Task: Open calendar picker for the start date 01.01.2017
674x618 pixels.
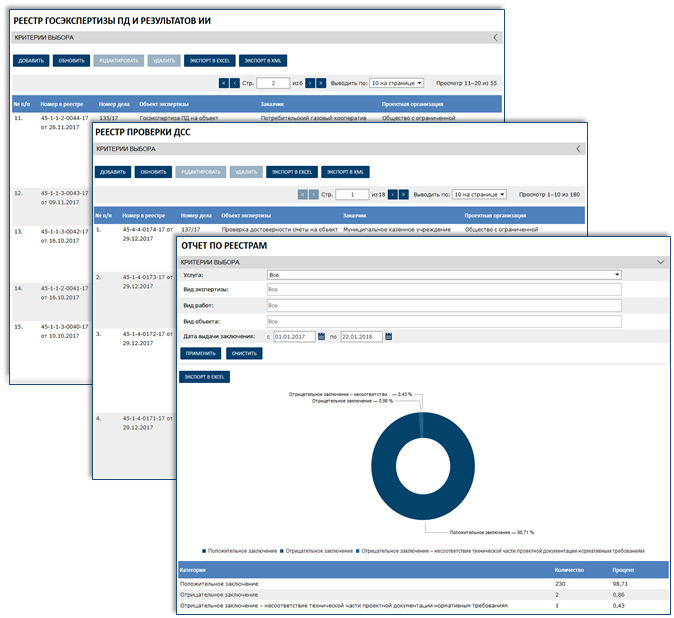Action: coord(322,336)
